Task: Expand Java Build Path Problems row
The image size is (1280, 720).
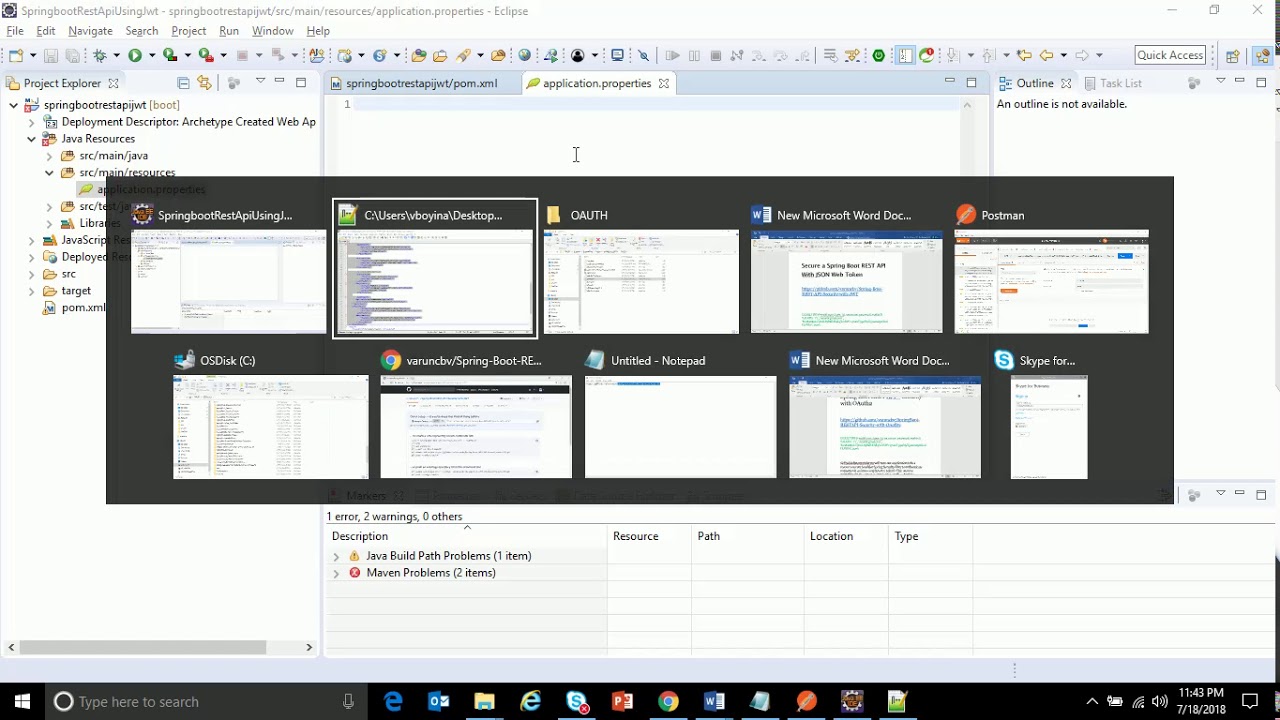Action: (336, 556)
